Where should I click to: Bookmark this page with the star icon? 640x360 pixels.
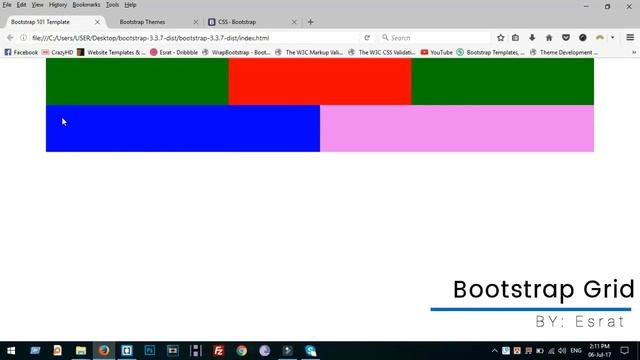click(500, 38)
